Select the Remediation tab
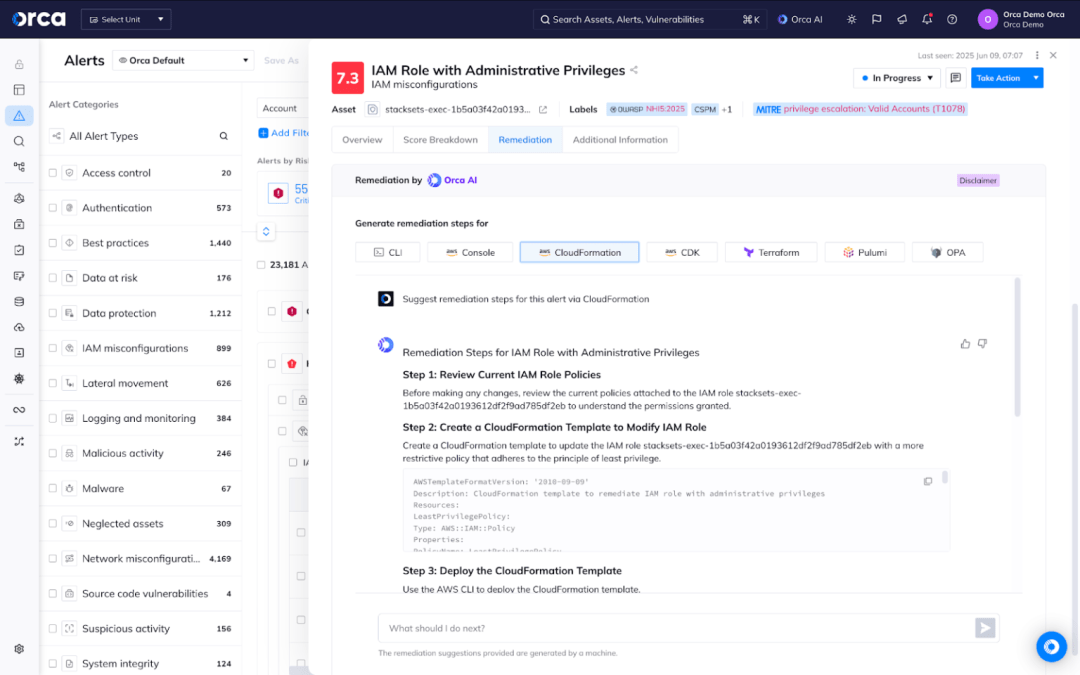Image resolution: width=1080 pixels, height=675 pixels. [x=526, y=140]
